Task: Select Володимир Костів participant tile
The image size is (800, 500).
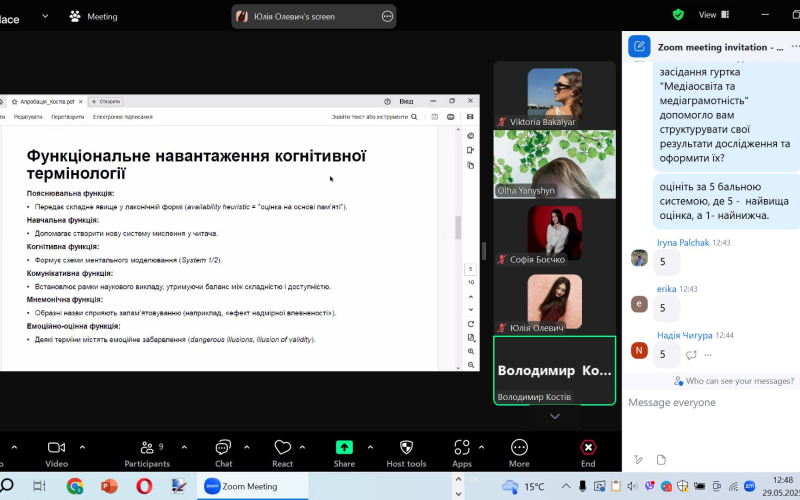Action: (x=555, y=370)
